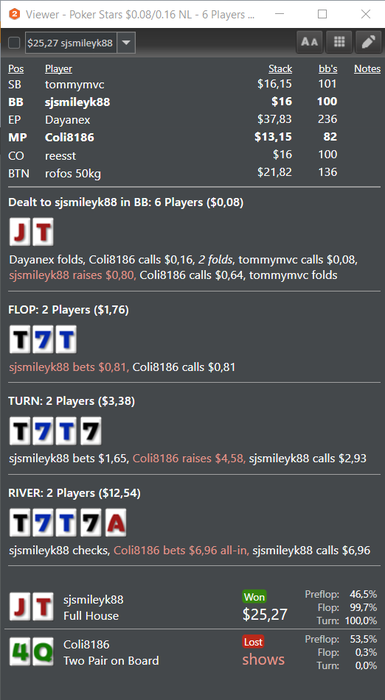Click the red J hole card under Dealt

pos(20,232)
